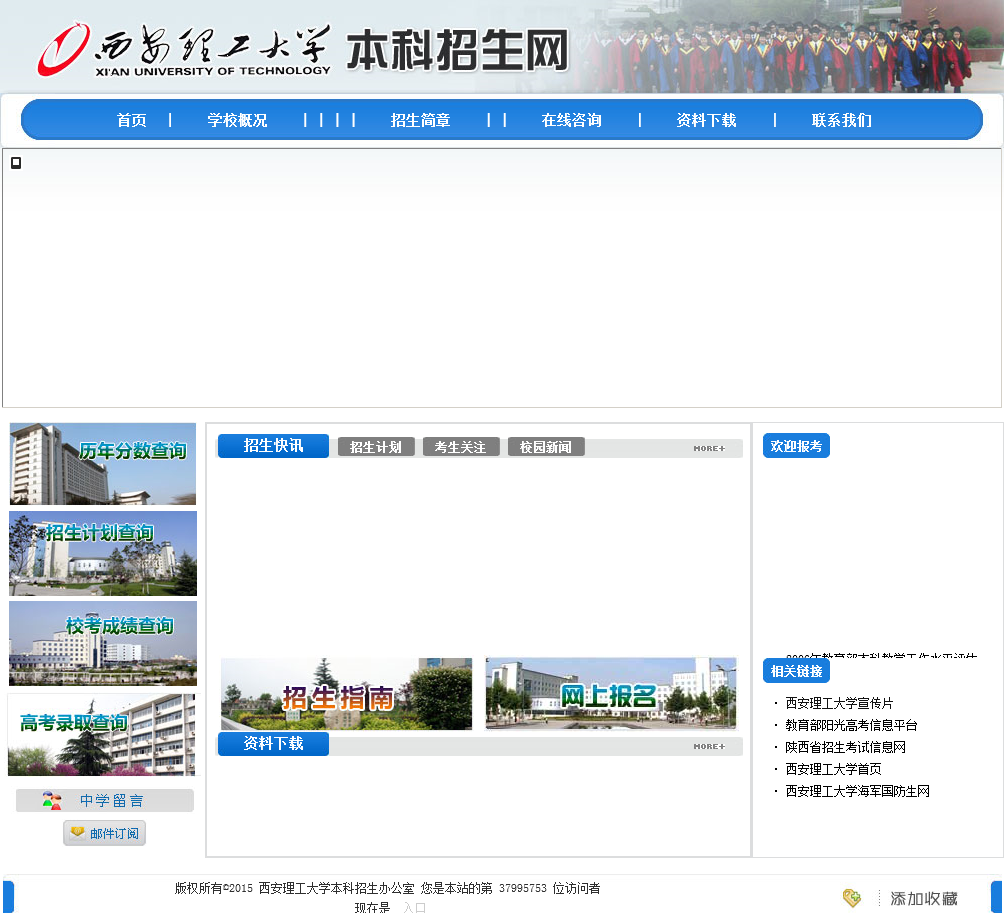The image size is (1004, 913).
Task: Open the 高考录取查询 banner
Action: (x=102, y=735)
